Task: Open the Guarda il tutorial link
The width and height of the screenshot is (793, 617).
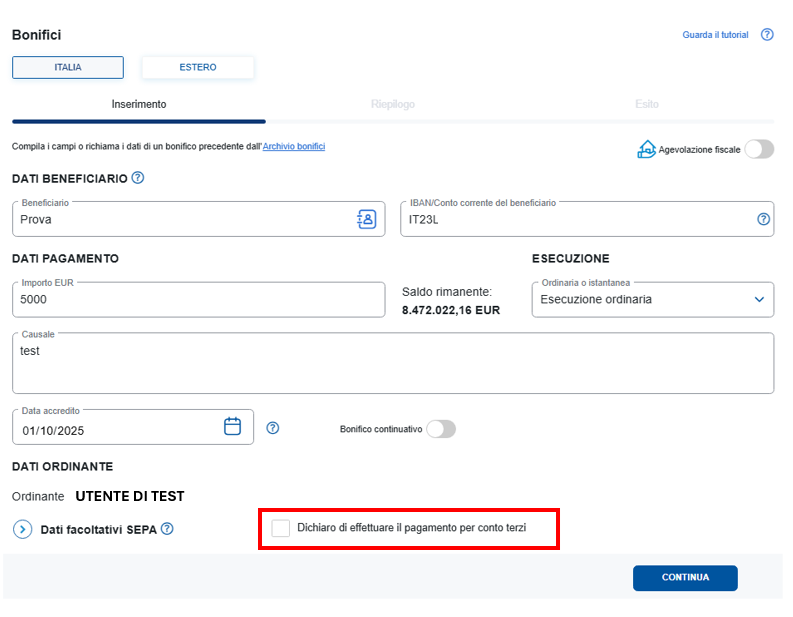Action: 715,35
